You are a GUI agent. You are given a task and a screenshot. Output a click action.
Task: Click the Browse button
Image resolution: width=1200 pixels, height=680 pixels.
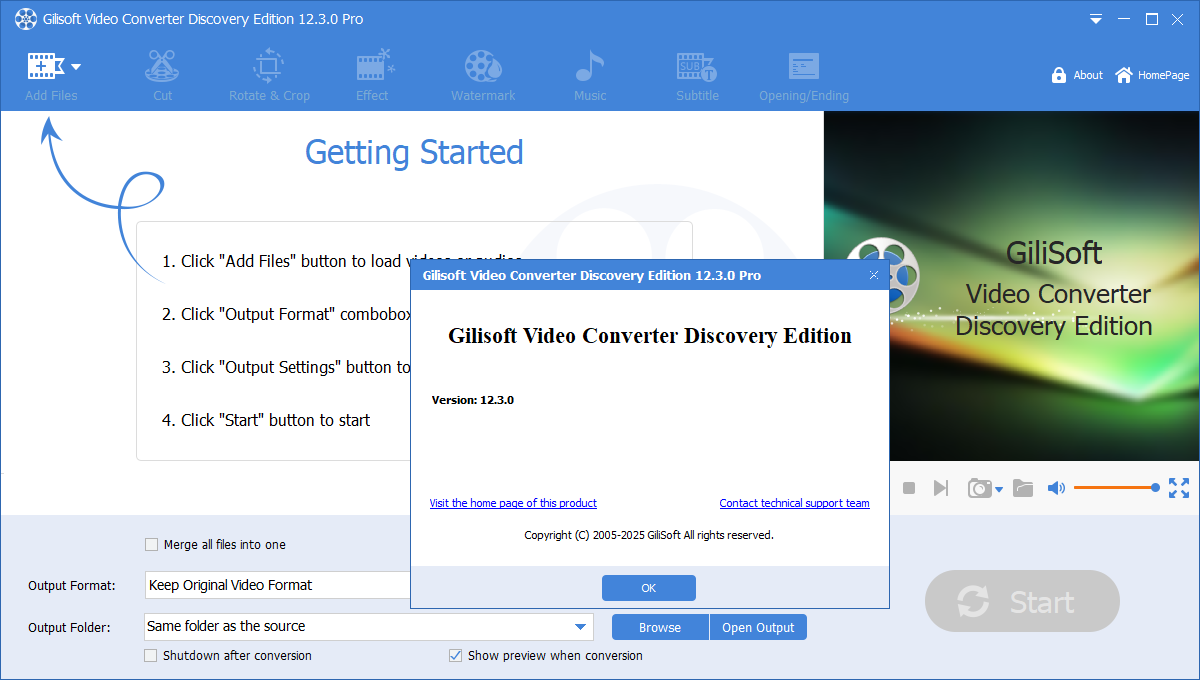660,628
